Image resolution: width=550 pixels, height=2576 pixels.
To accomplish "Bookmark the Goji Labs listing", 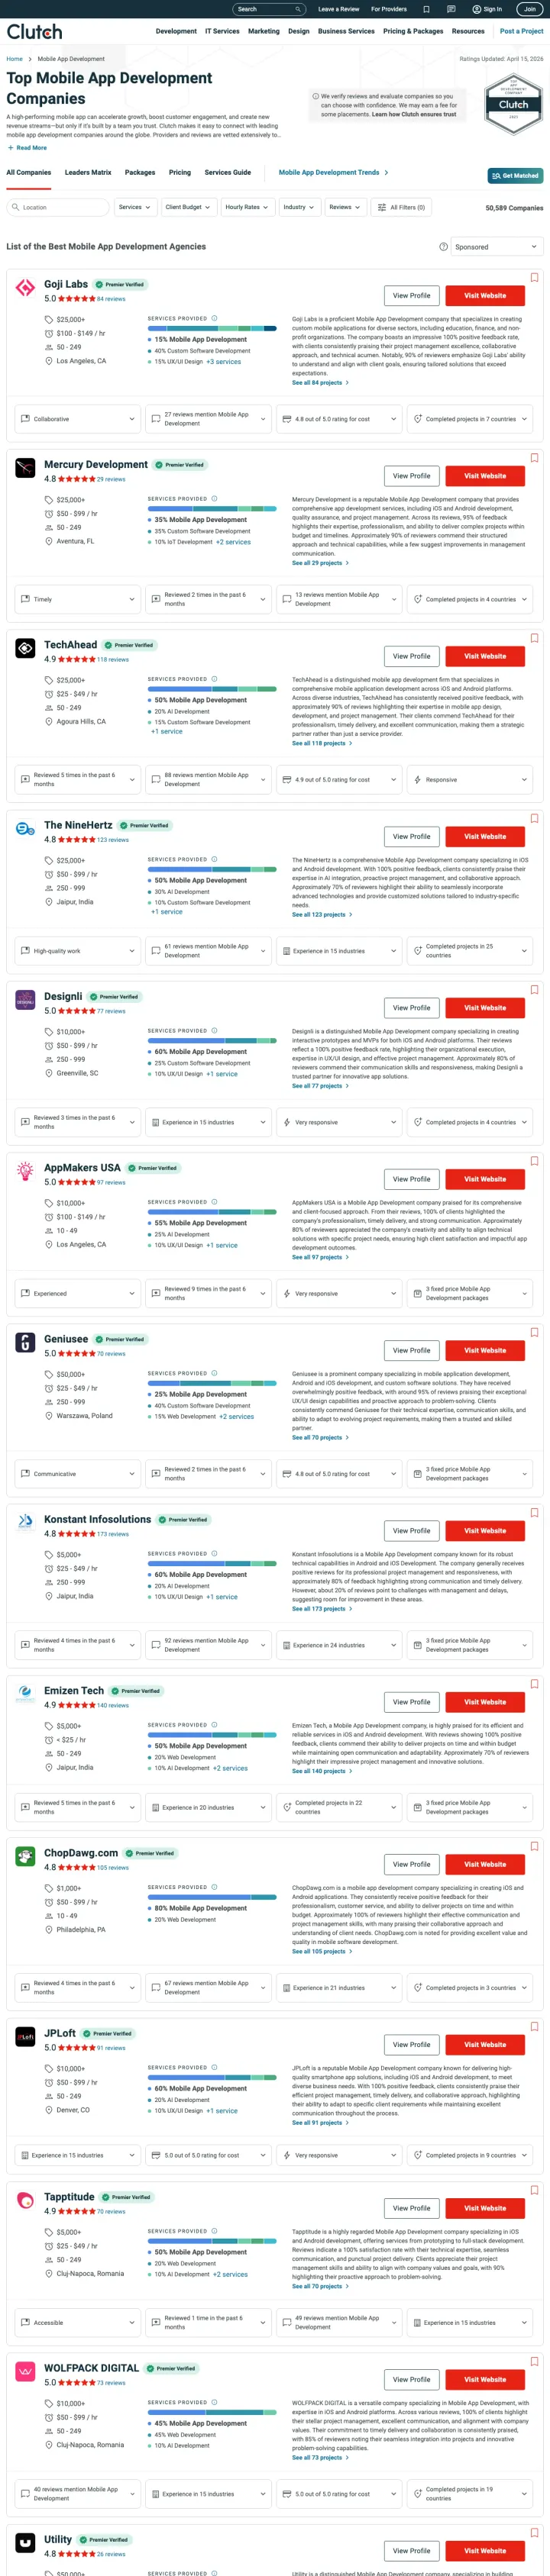I will (x=534, y=277).
